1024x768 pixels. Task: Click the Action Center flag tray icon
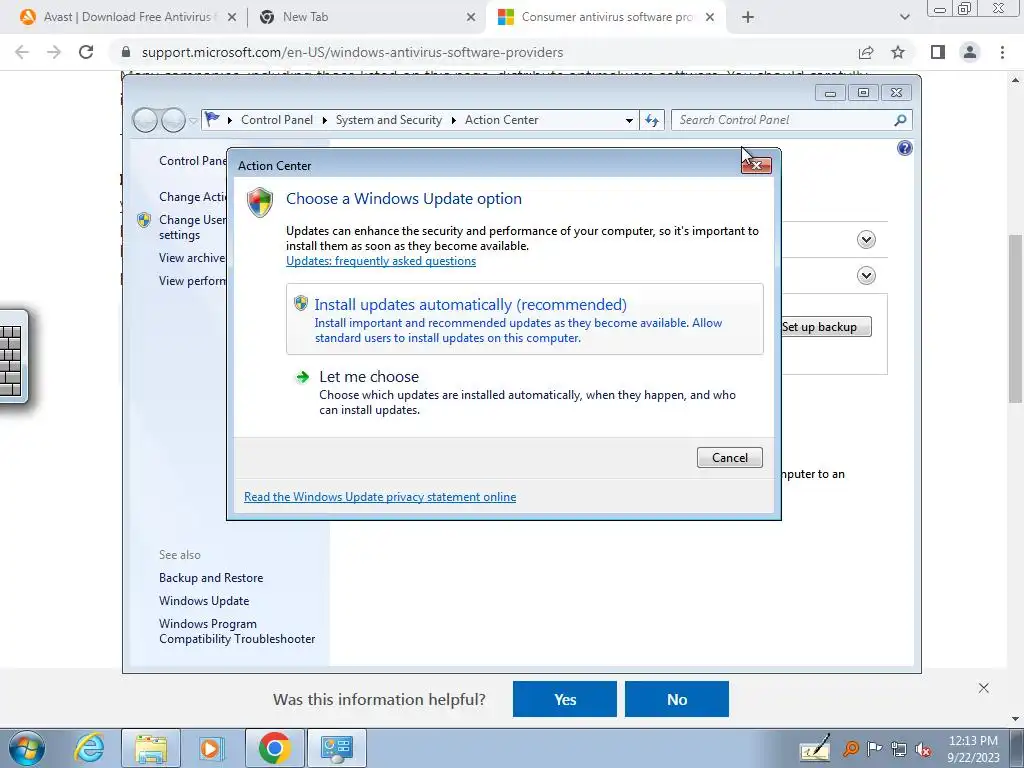pyautogui.click(x=874, y=748)
